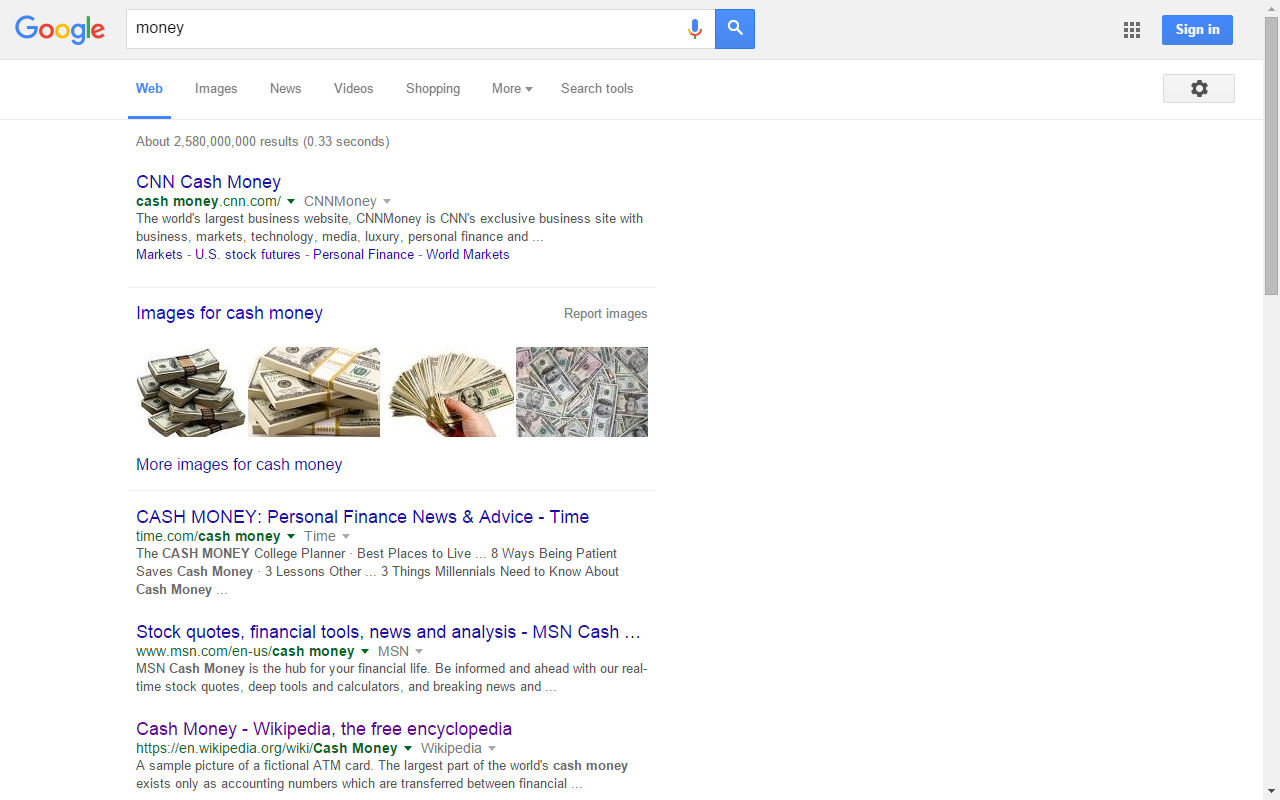Image resolution: width=1280 pixels, height=800 pixels.
Task: Open the settings gear menu
Action: tap(1199, 88)
